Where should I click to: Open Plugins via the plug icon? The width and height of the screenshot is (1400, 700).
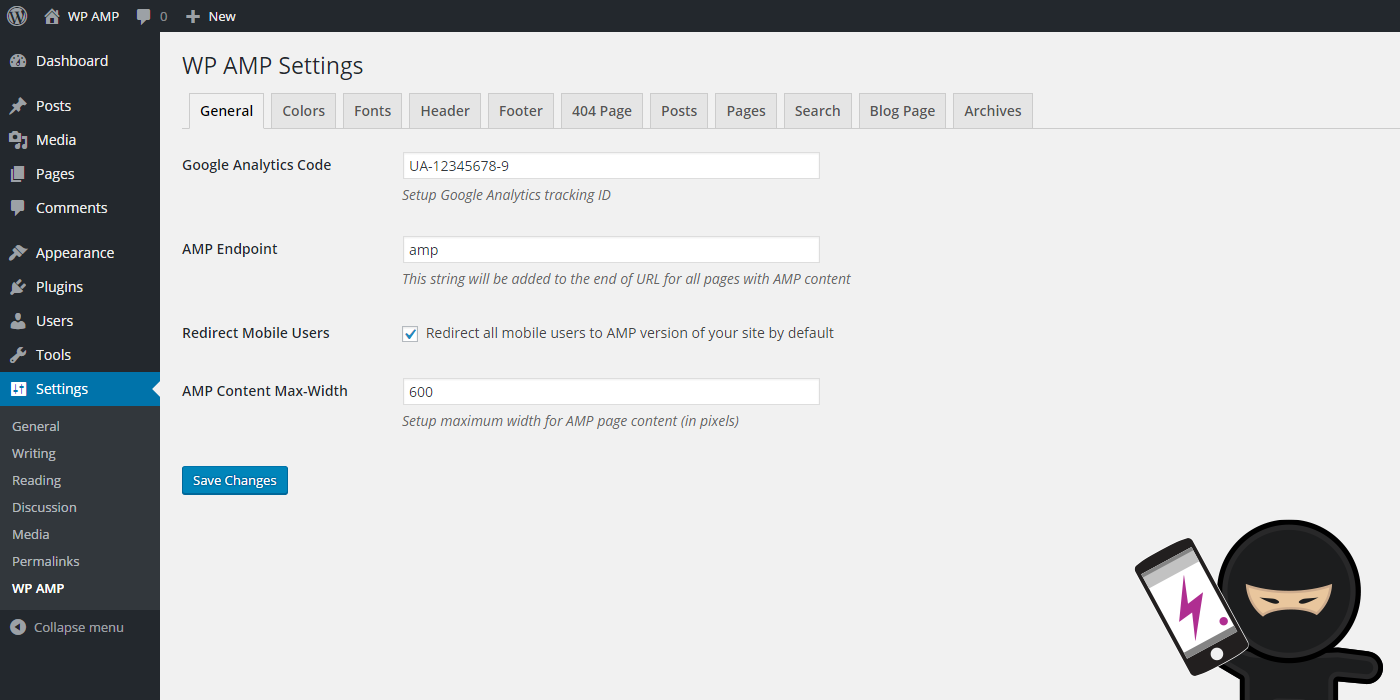tap(20, 287)
